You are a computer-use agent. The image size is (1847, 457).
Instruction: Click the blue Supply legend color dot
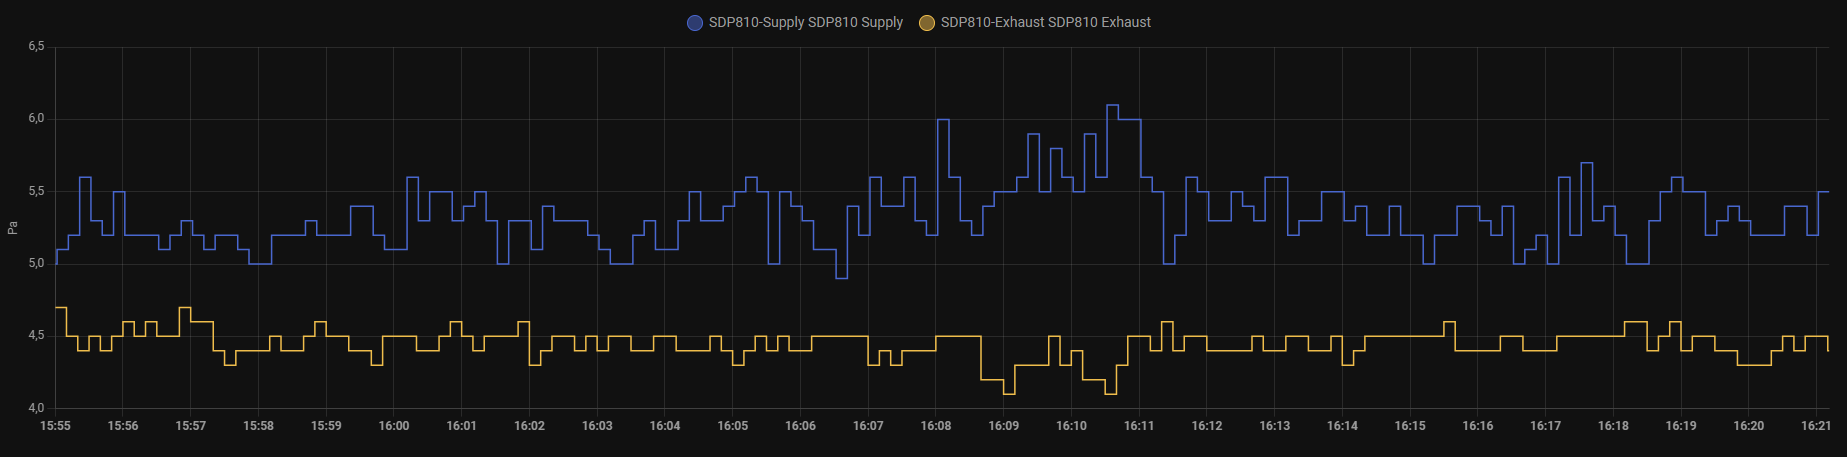click(695, 22)
